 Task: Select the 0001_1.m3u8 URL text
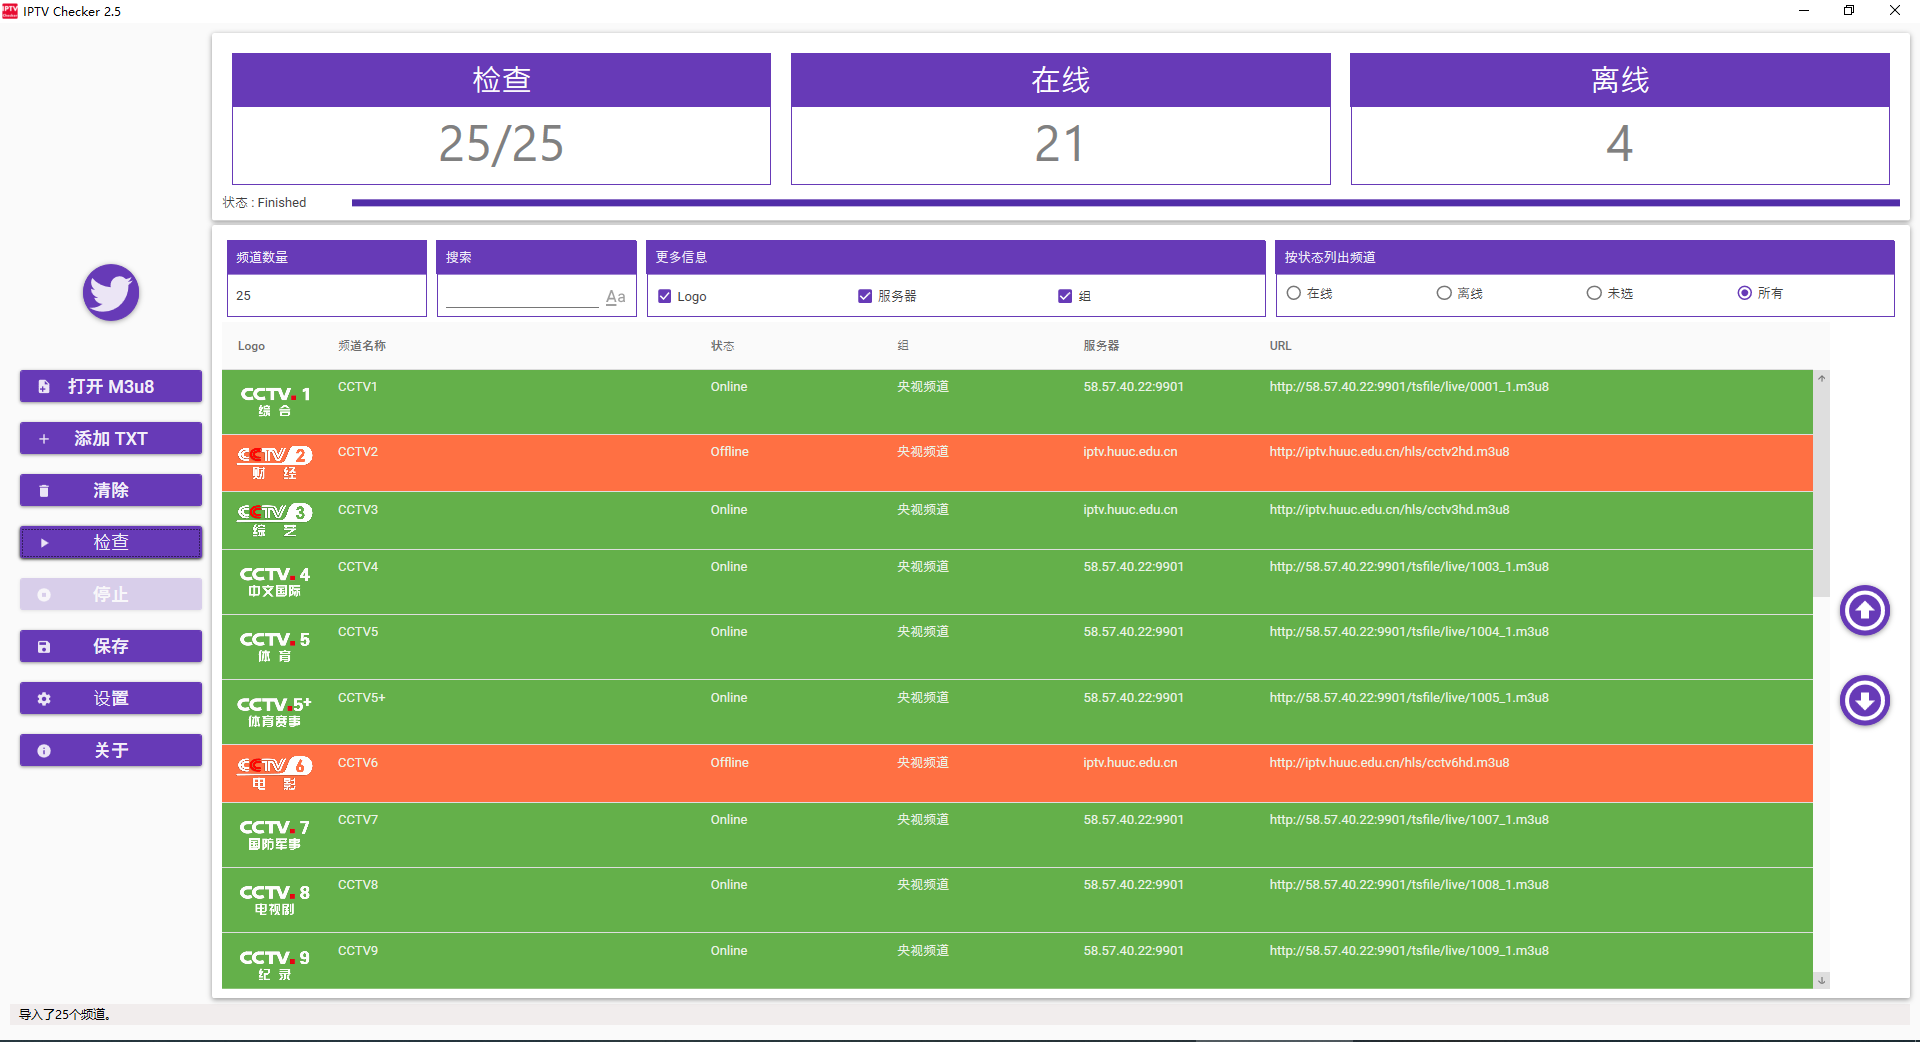pyautogui.click(x=1409, y=387)
